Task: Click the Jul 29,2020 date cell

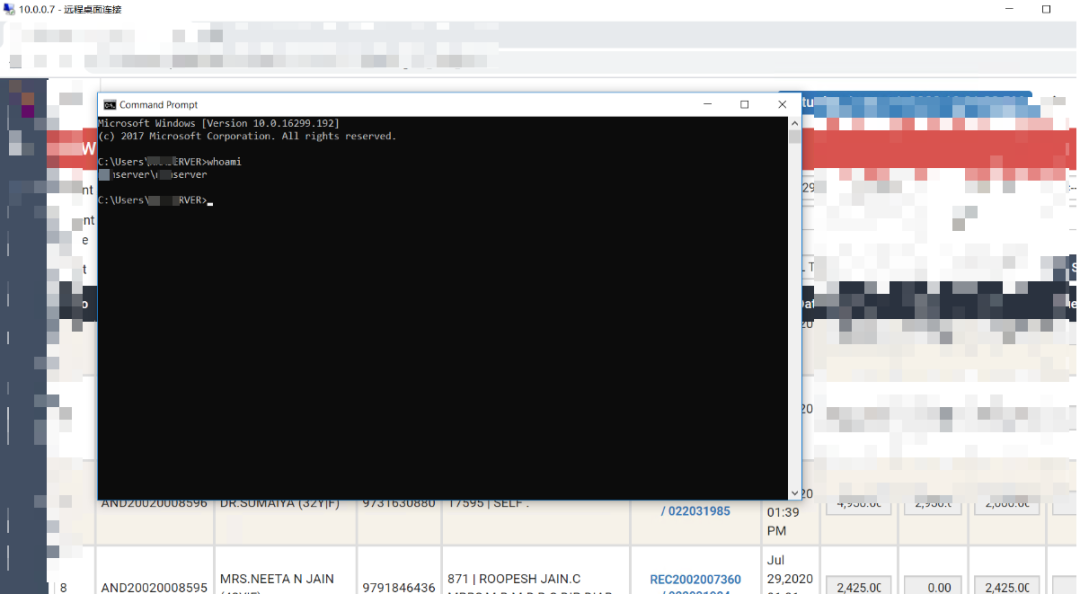Action: pyautogui.click(x=789, y=569)
